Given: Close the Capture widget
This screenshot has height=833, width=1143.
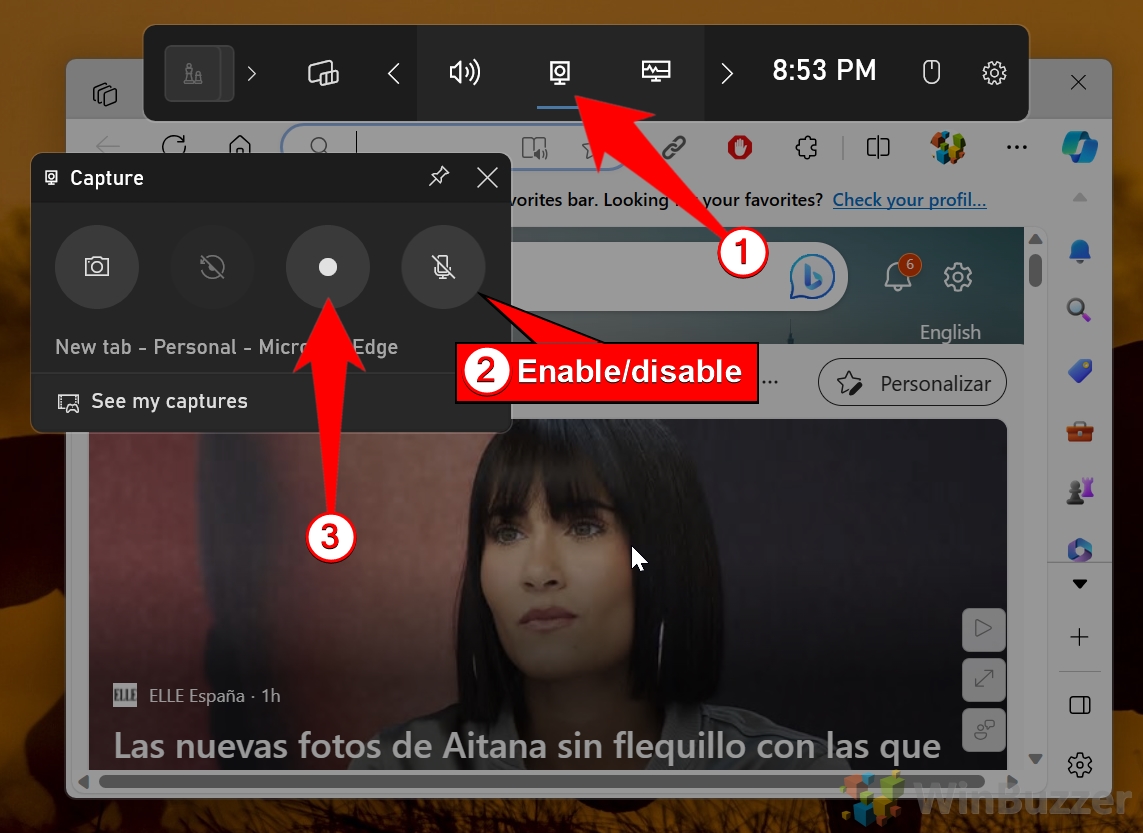Looking at the screenshot, I should pyautogui.click(x=487, y=177).
